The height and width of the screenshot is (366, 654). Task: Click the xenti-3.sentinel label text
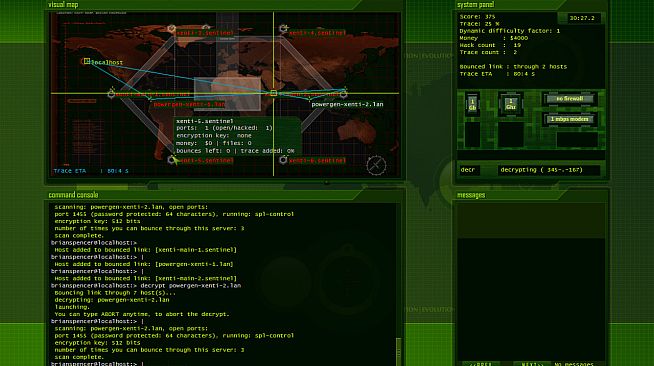pos(205,33)
